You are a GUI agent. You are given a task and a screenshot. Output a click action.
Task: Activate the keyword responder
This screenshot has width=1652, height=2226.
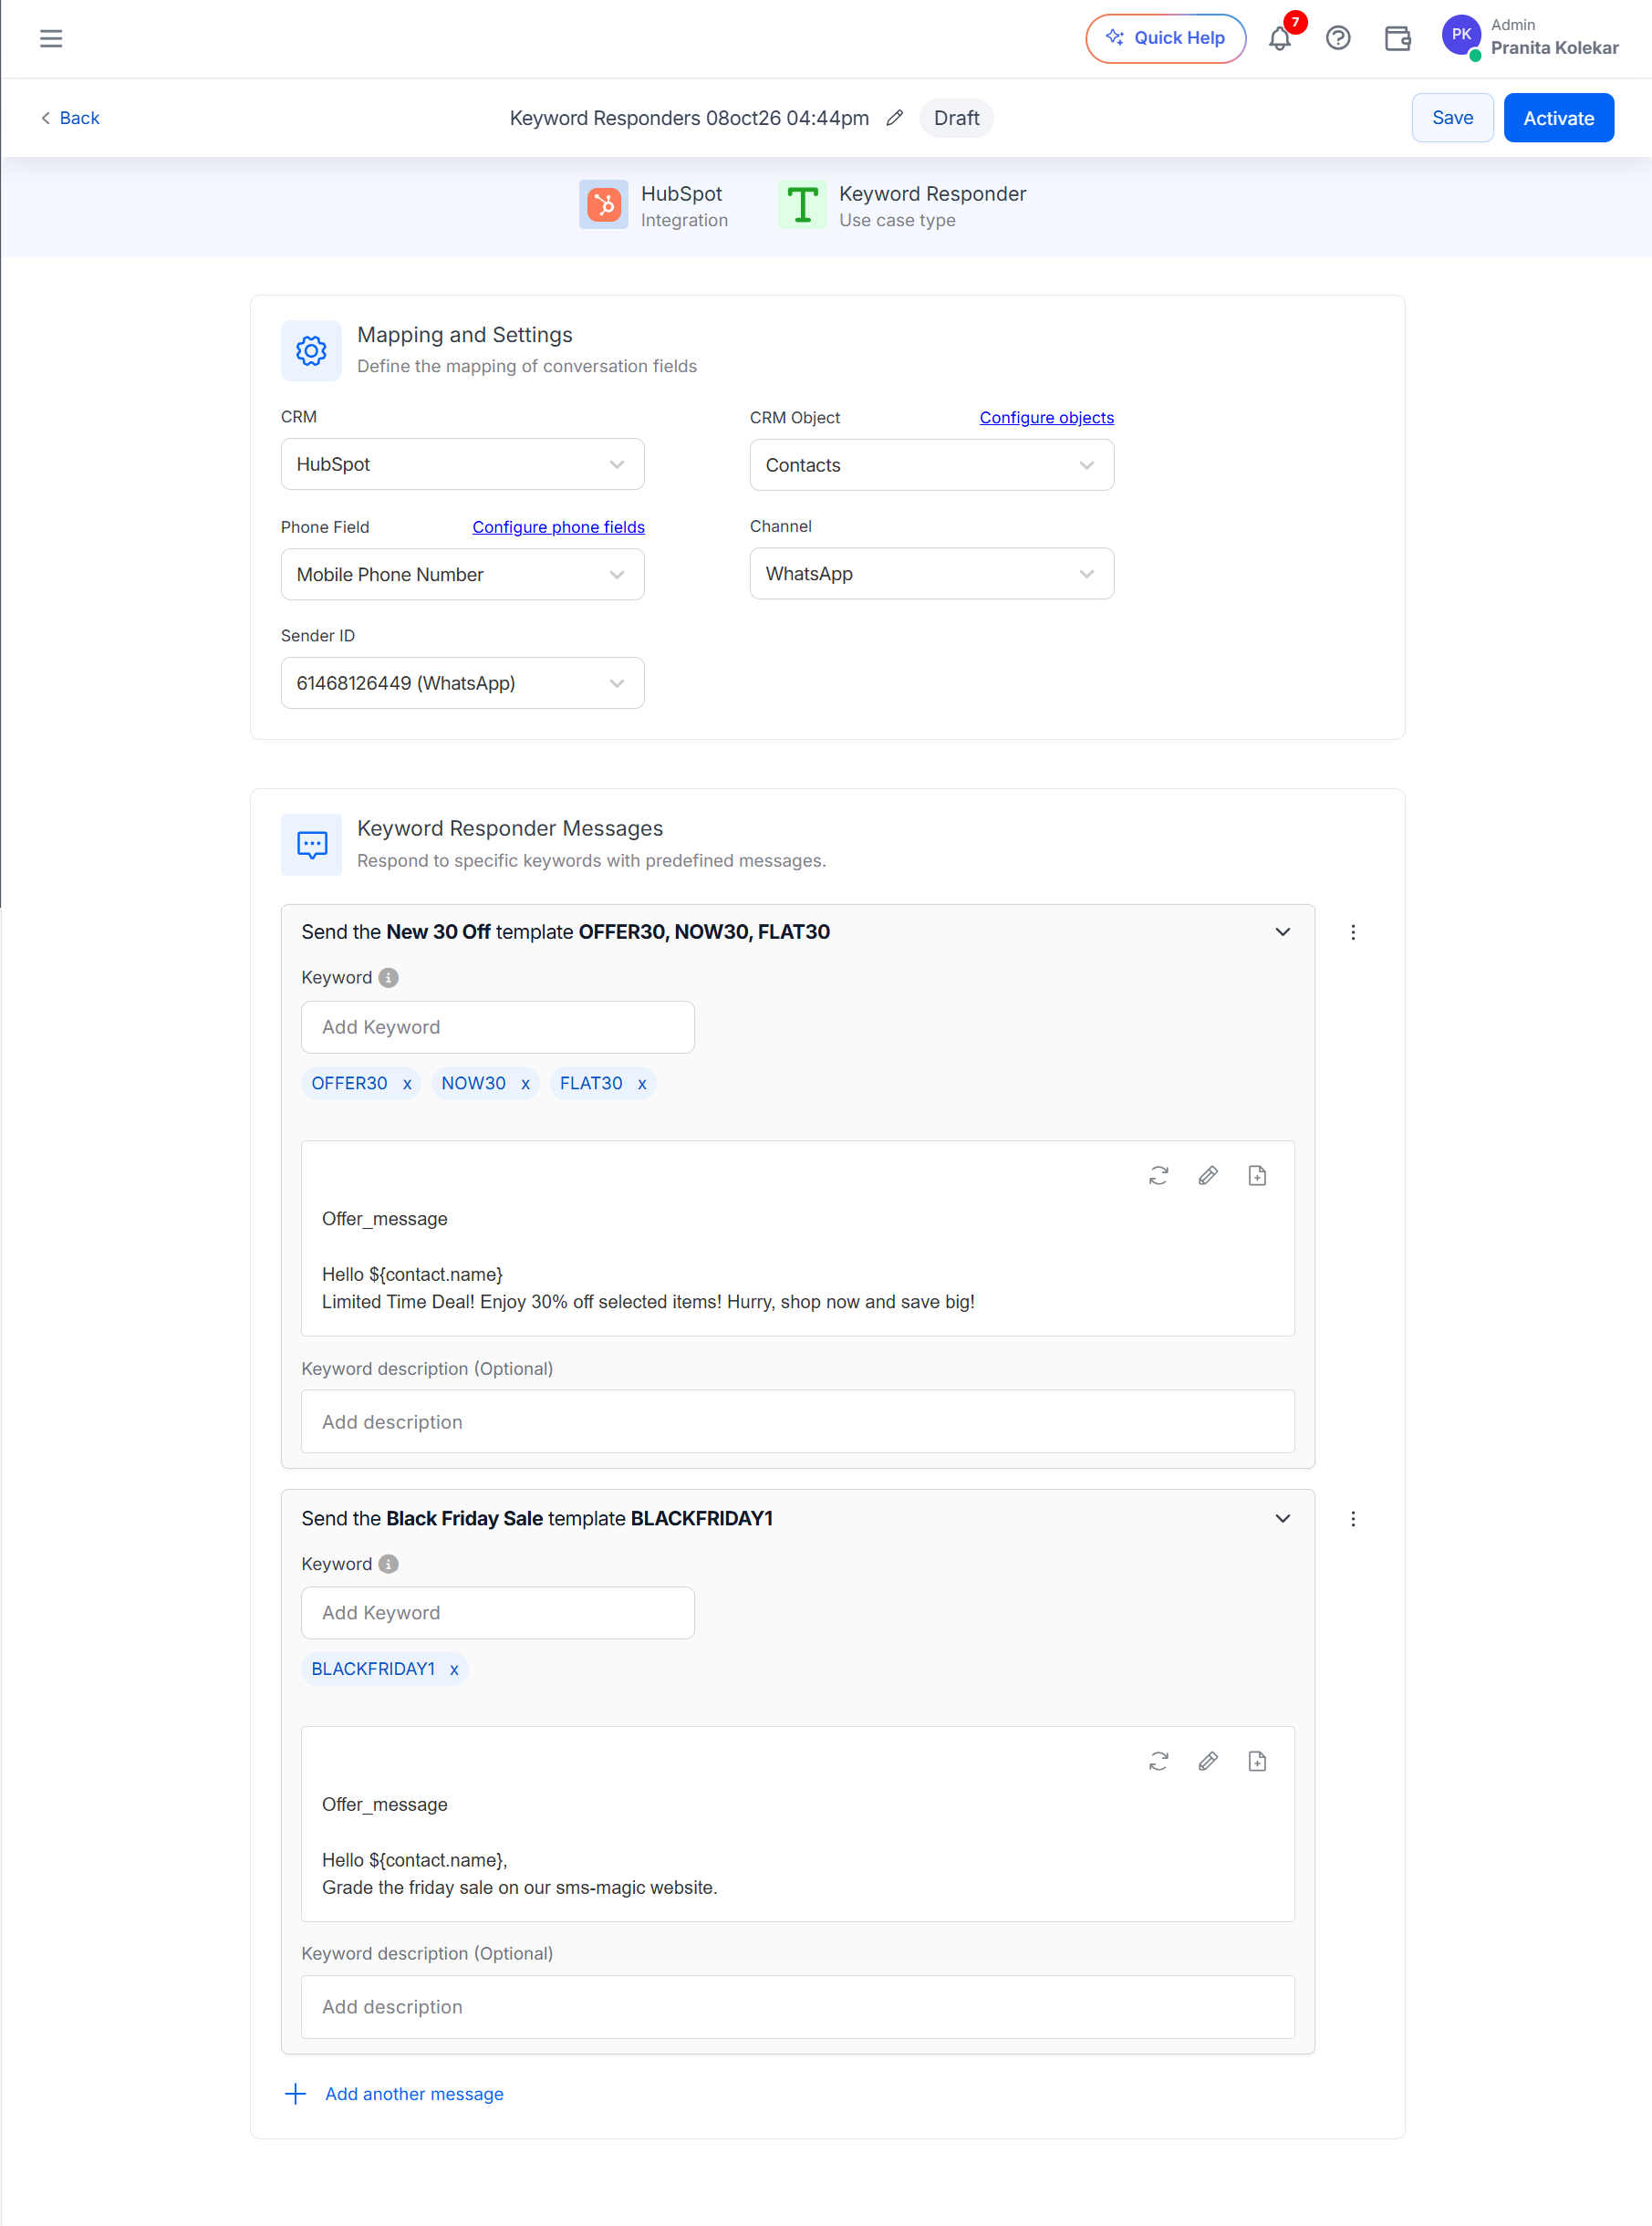(1558, 118)
